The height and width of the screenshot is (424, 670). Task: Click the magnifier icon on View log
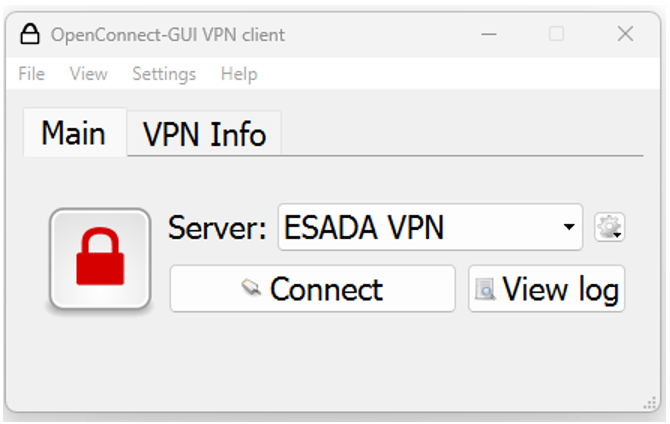click(486, 289)
